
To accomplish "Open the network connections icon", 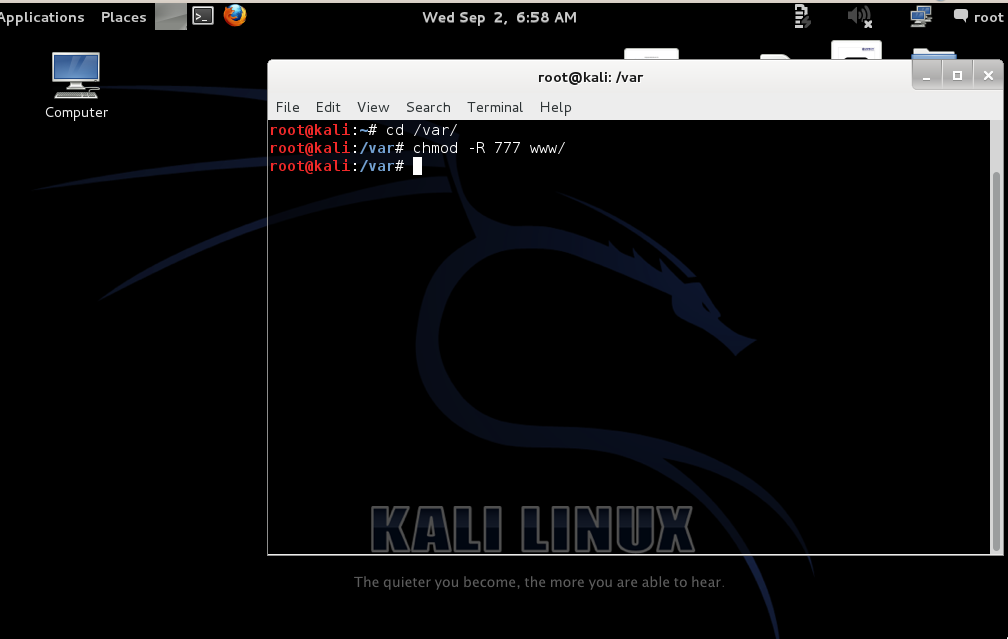I will (x=921, y=16).
